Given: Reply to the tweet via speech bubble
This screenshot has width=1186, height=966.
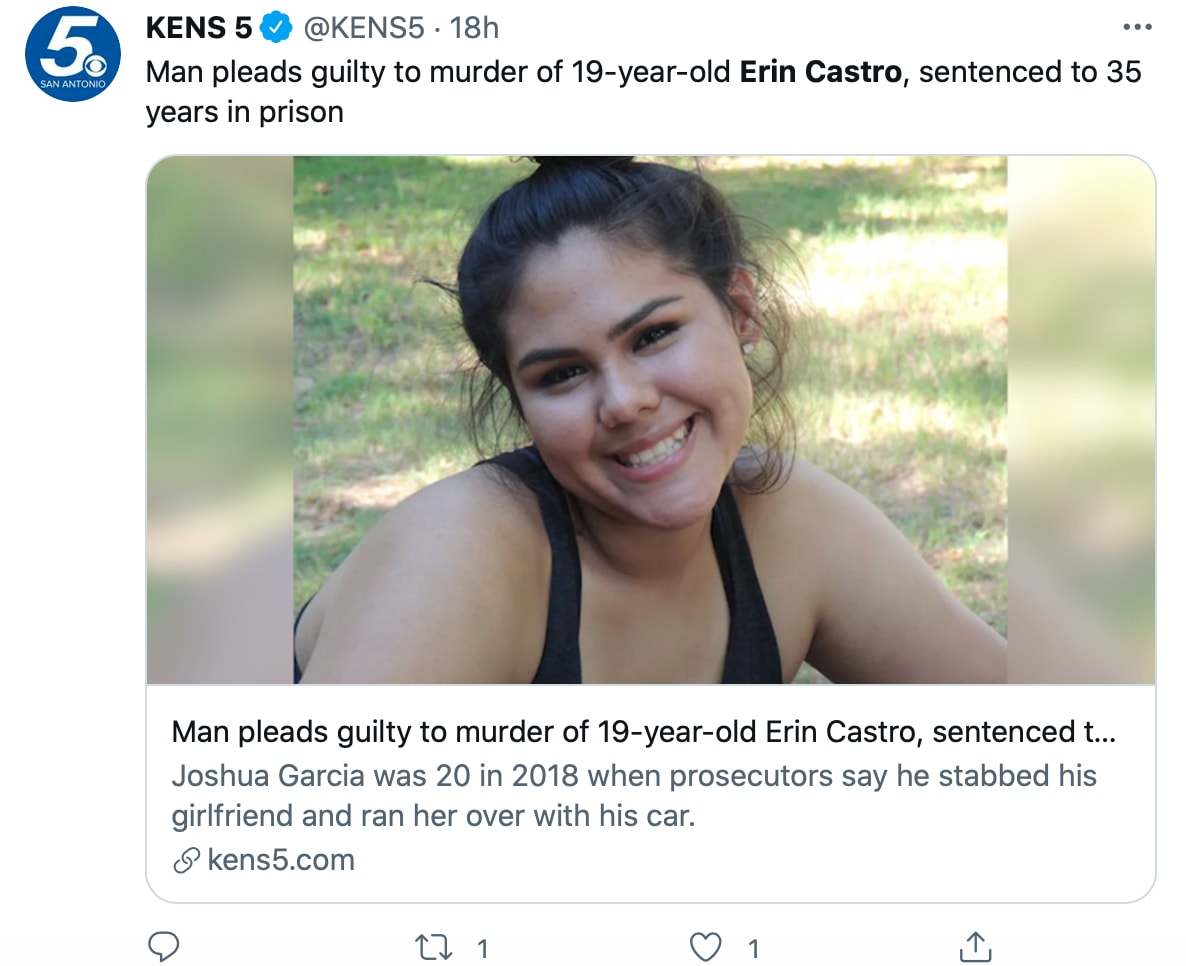Looking at the screenshot, I should (163, 945).
